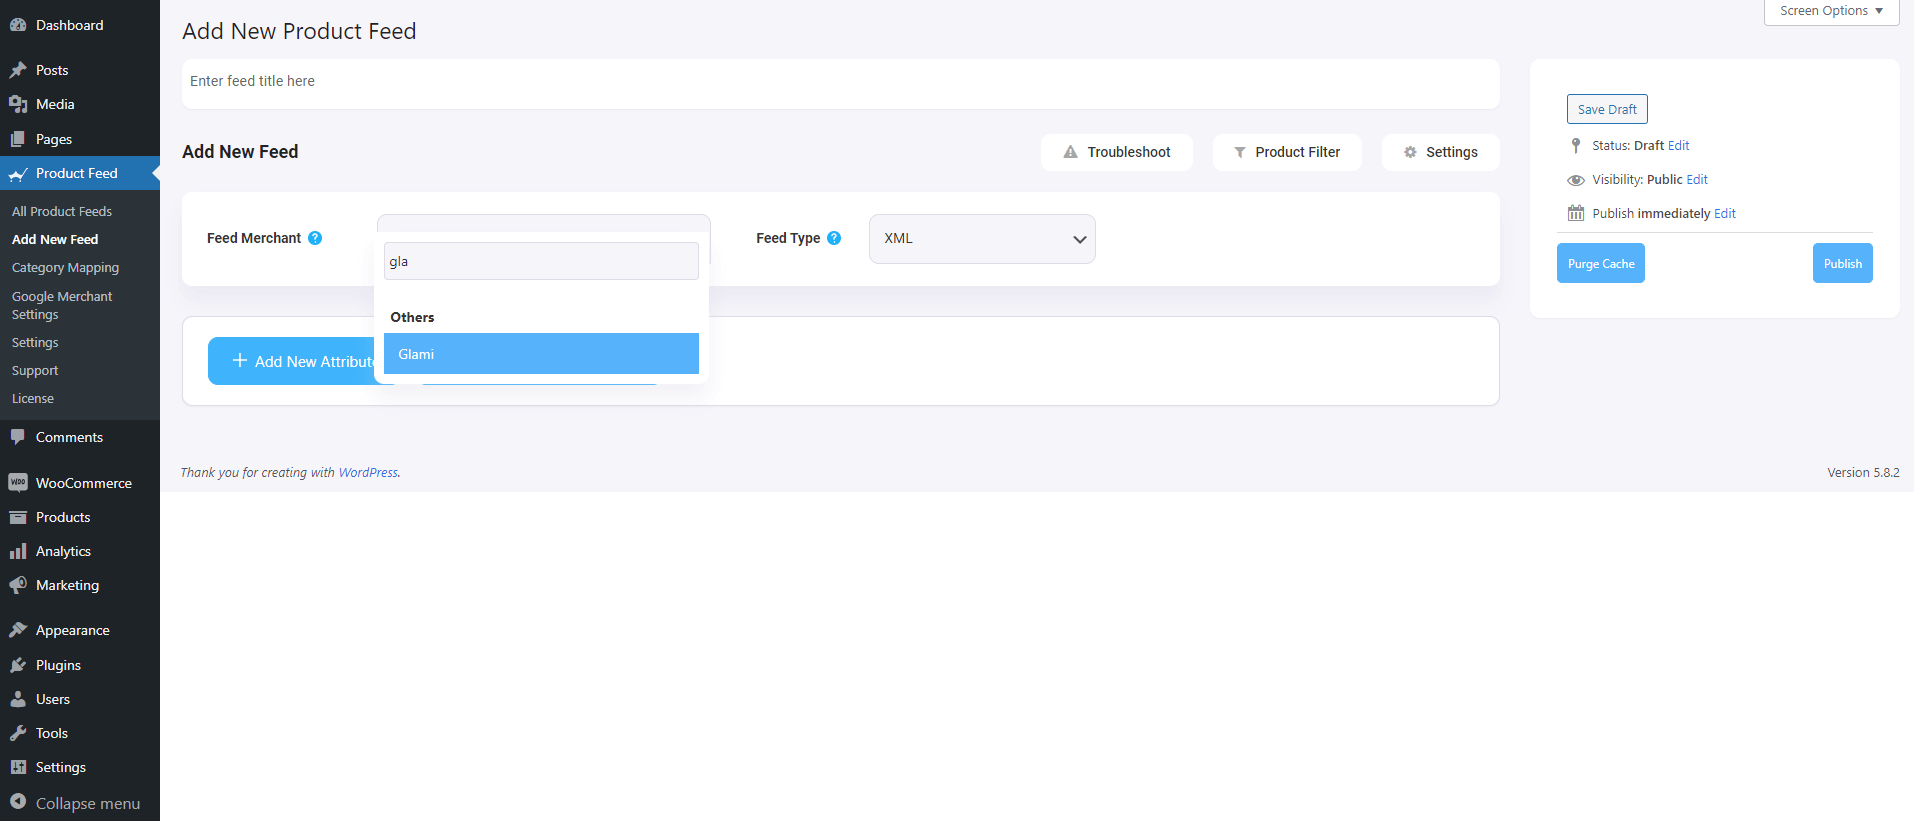Click the Save Draft button

(x=1607, y=109)
